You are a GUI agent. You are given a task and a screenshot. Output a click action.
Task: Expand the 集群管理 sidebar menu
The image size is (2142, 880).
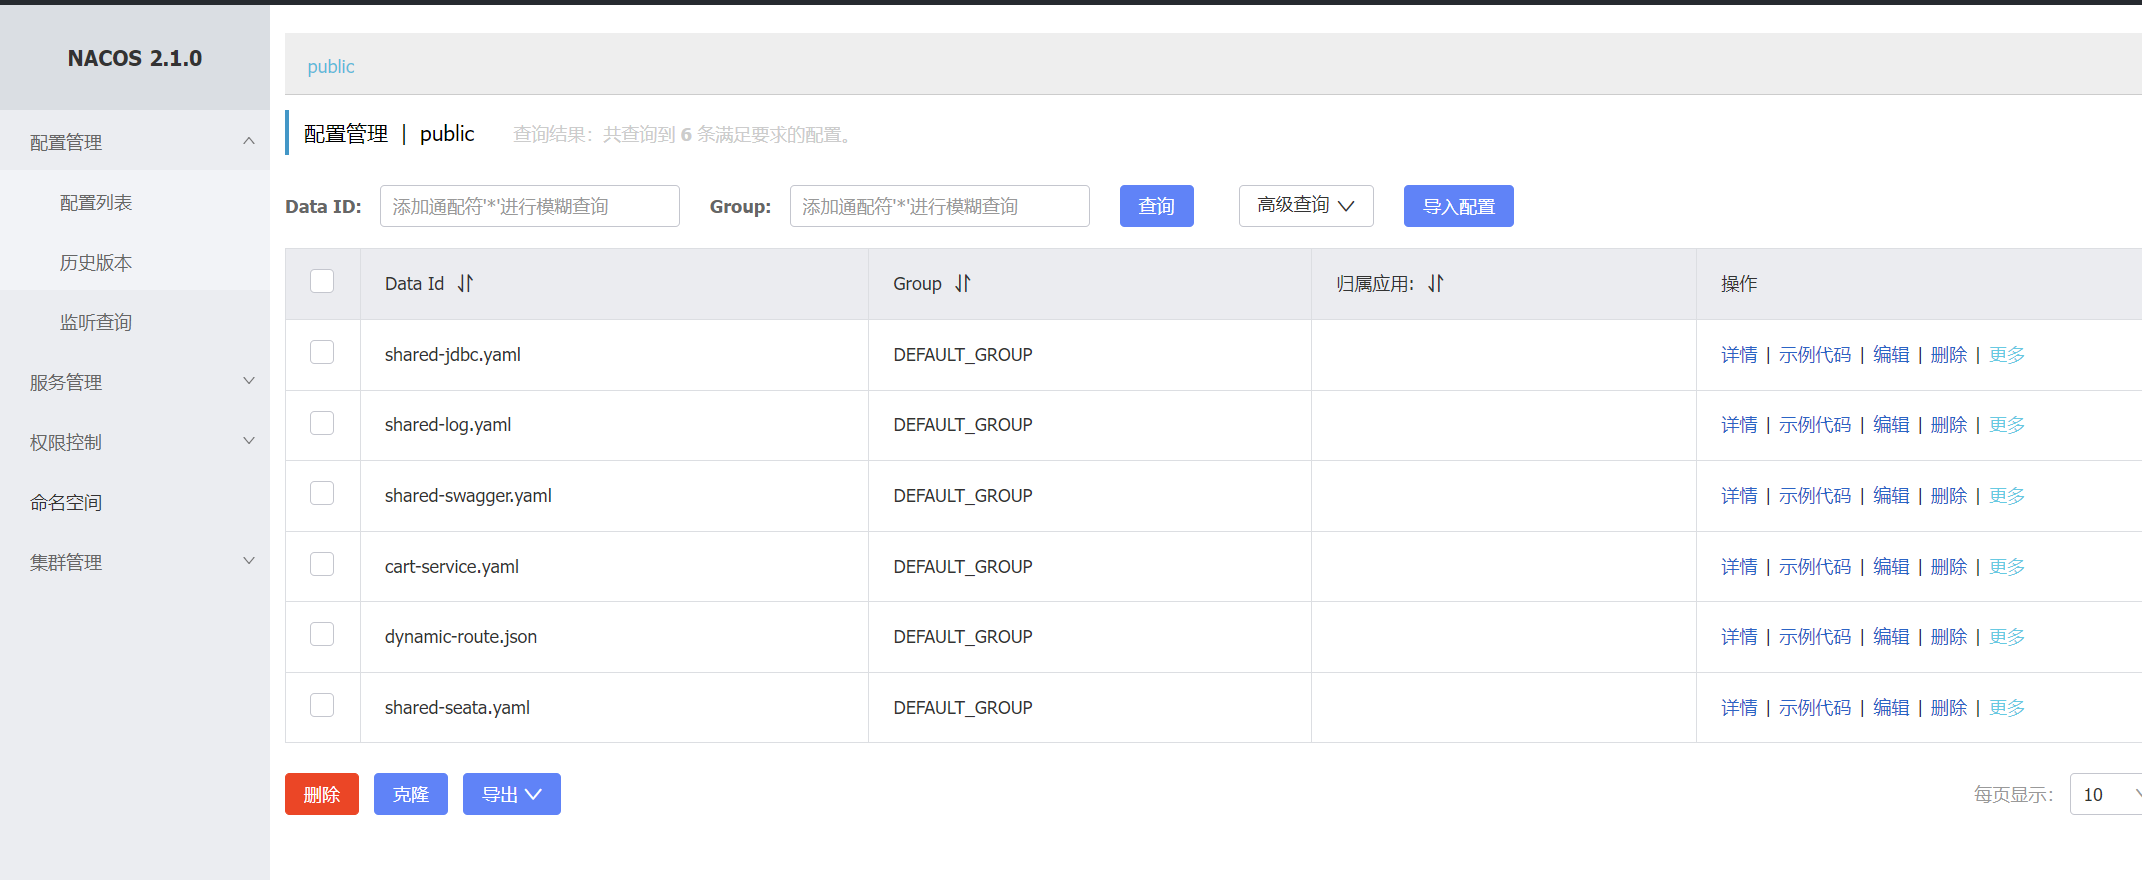[248, 562]
